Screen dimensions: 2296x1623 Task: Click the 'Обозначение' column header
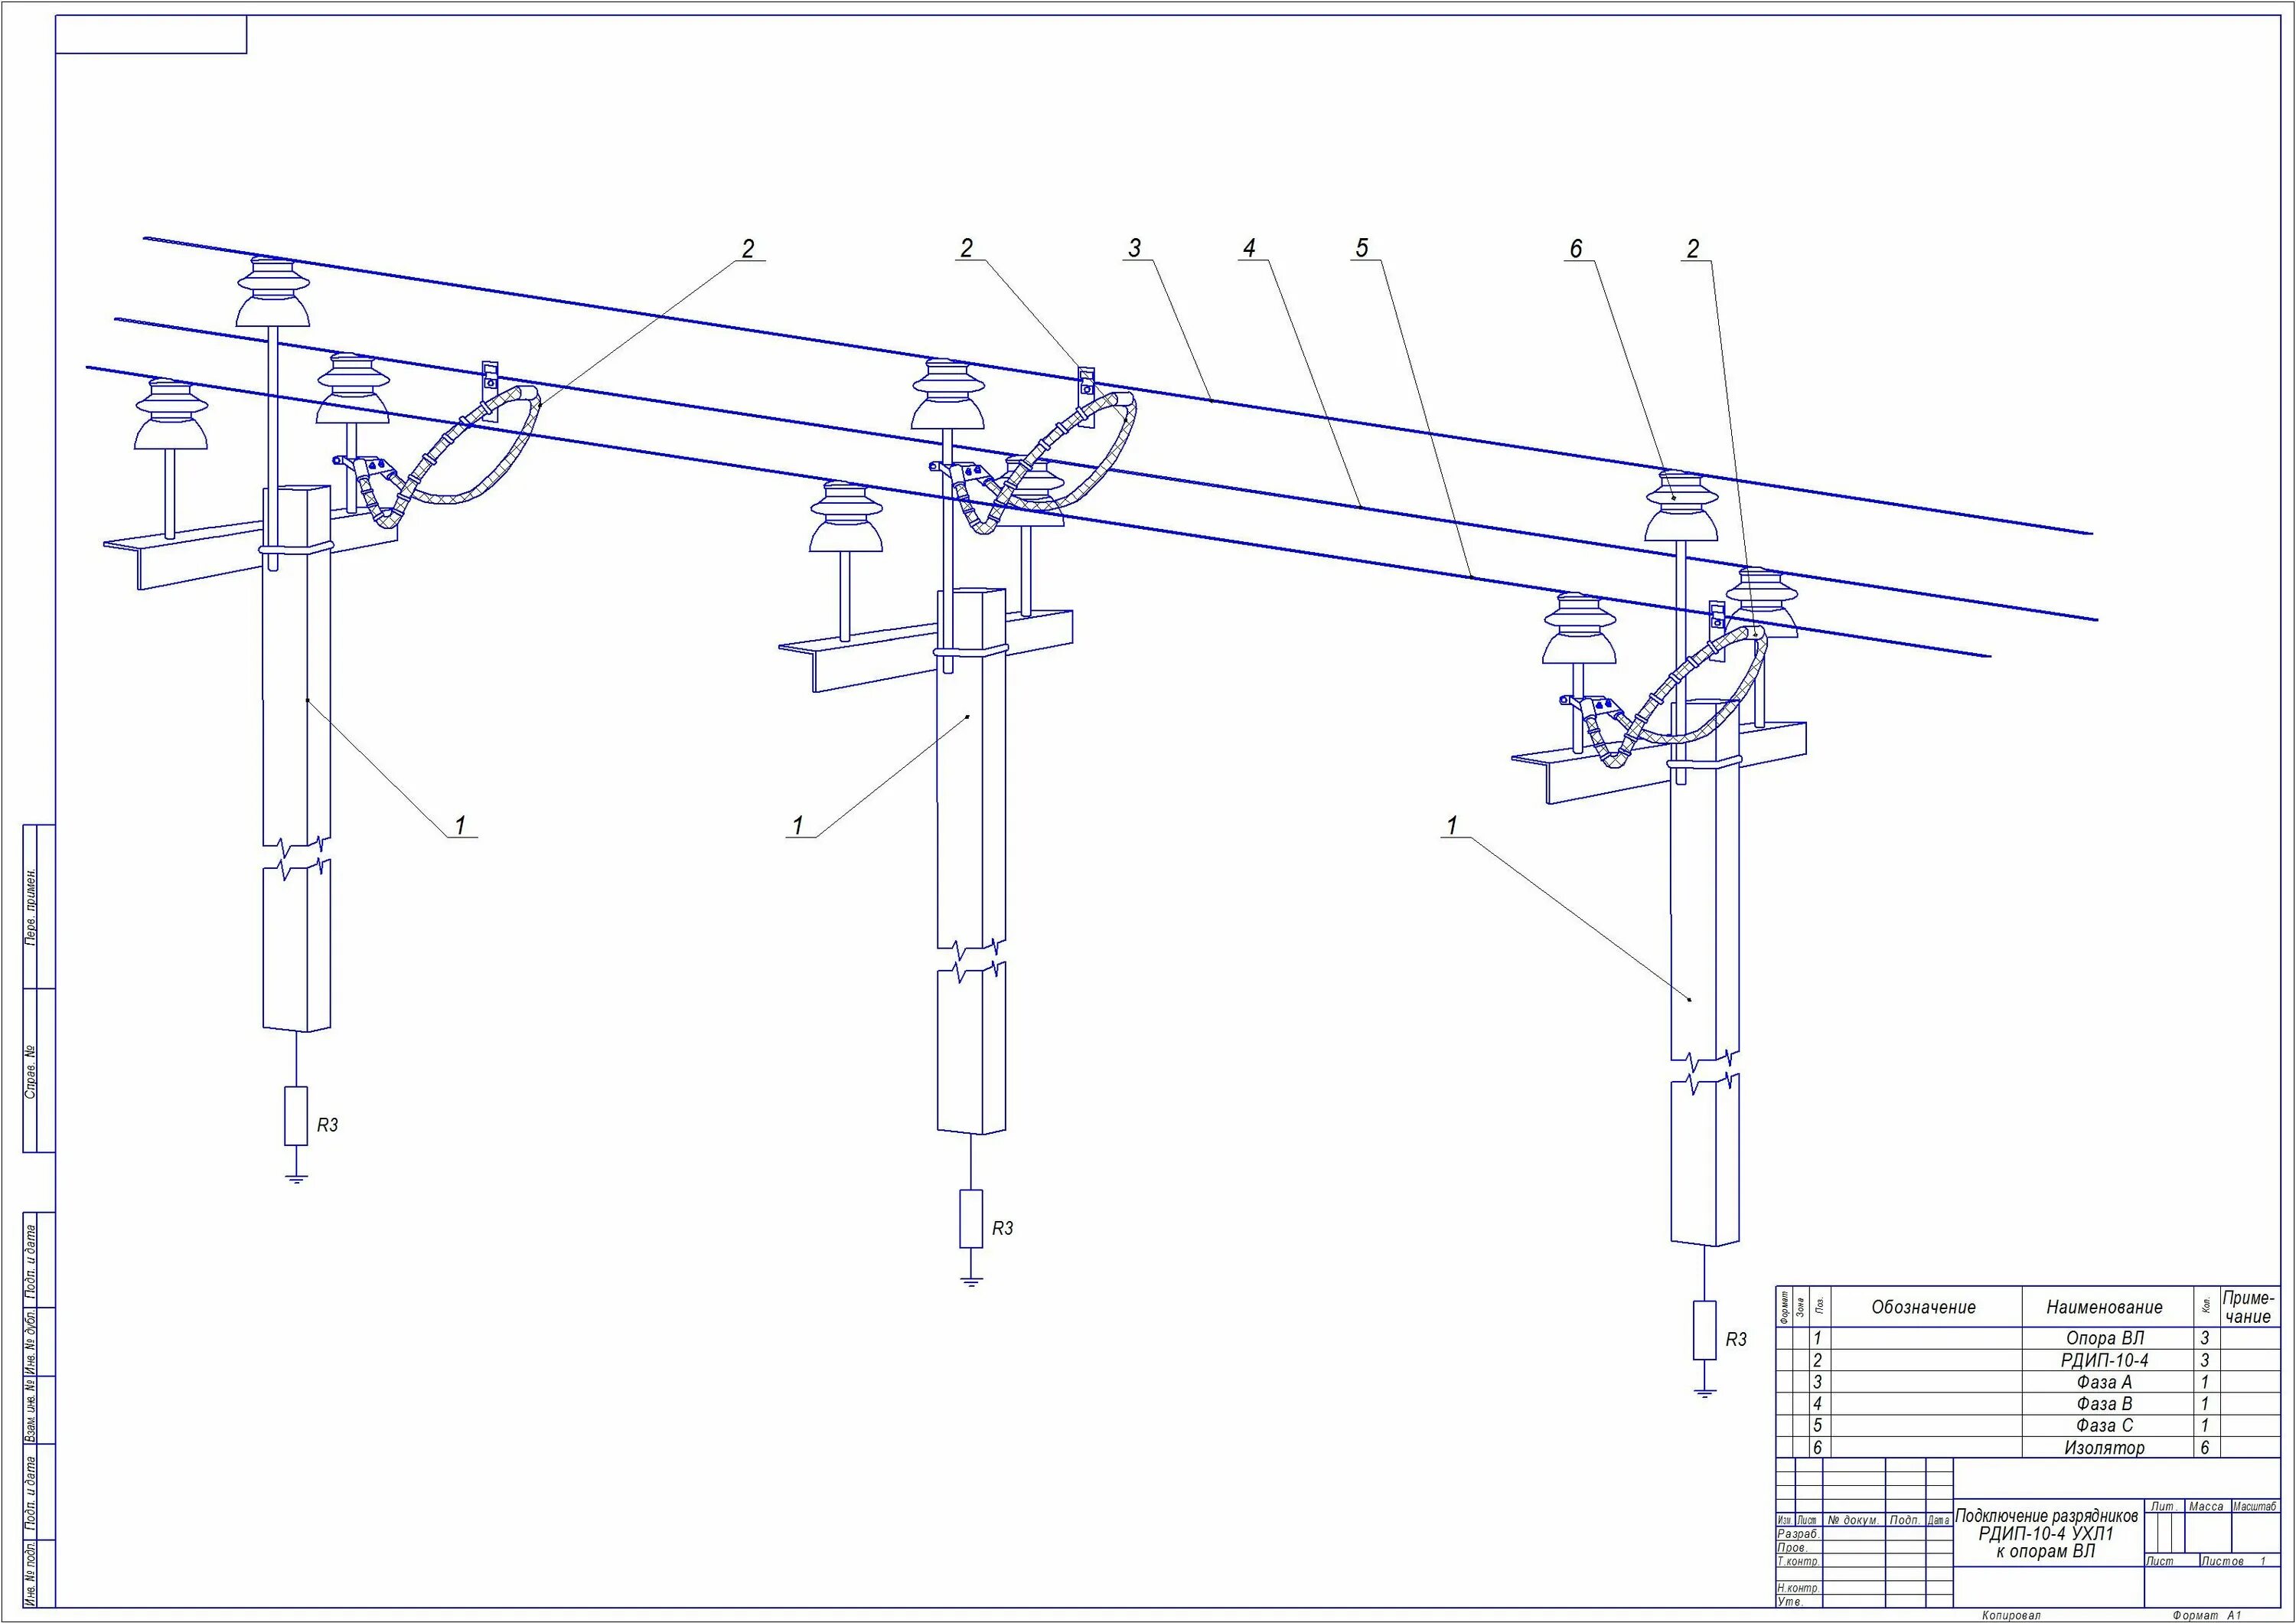point(1923,1307)
